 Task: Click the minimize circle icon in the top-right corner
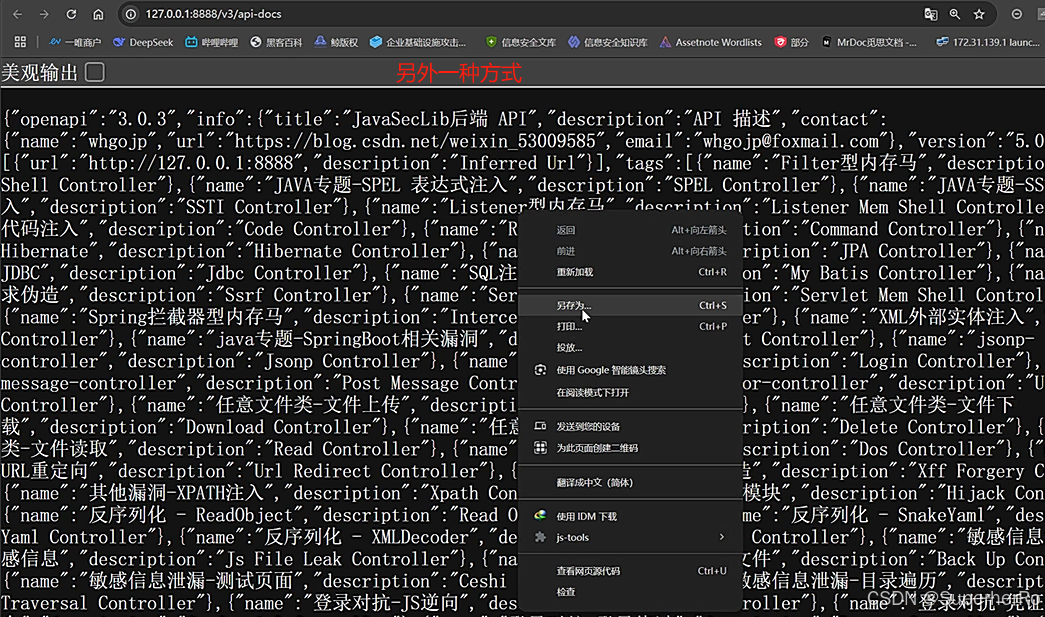[x=1016, y=14]
